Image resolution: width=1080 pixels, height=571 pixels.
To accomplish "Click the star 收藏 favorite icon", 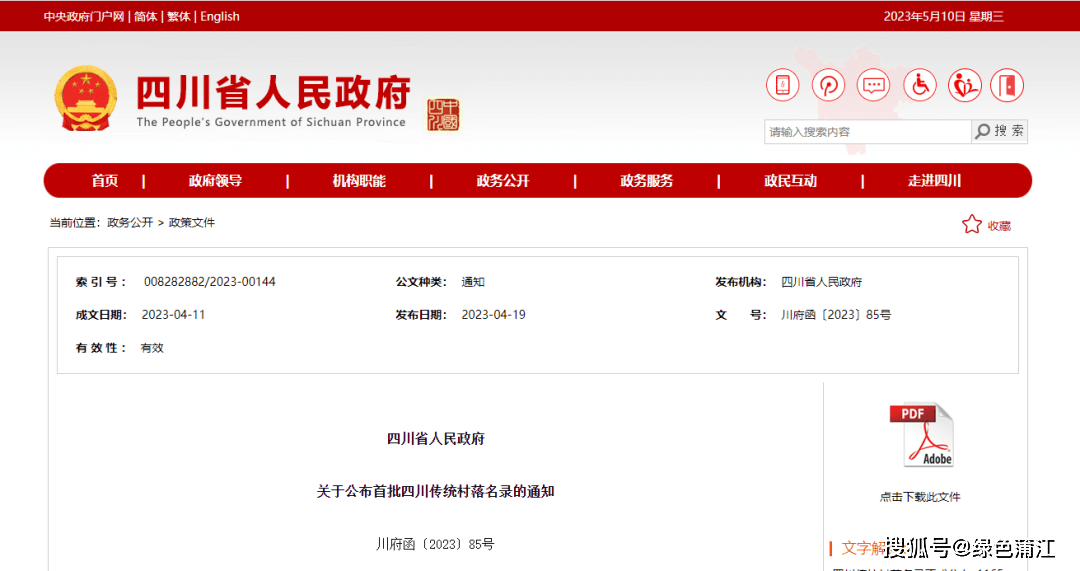I will [972, 225].
